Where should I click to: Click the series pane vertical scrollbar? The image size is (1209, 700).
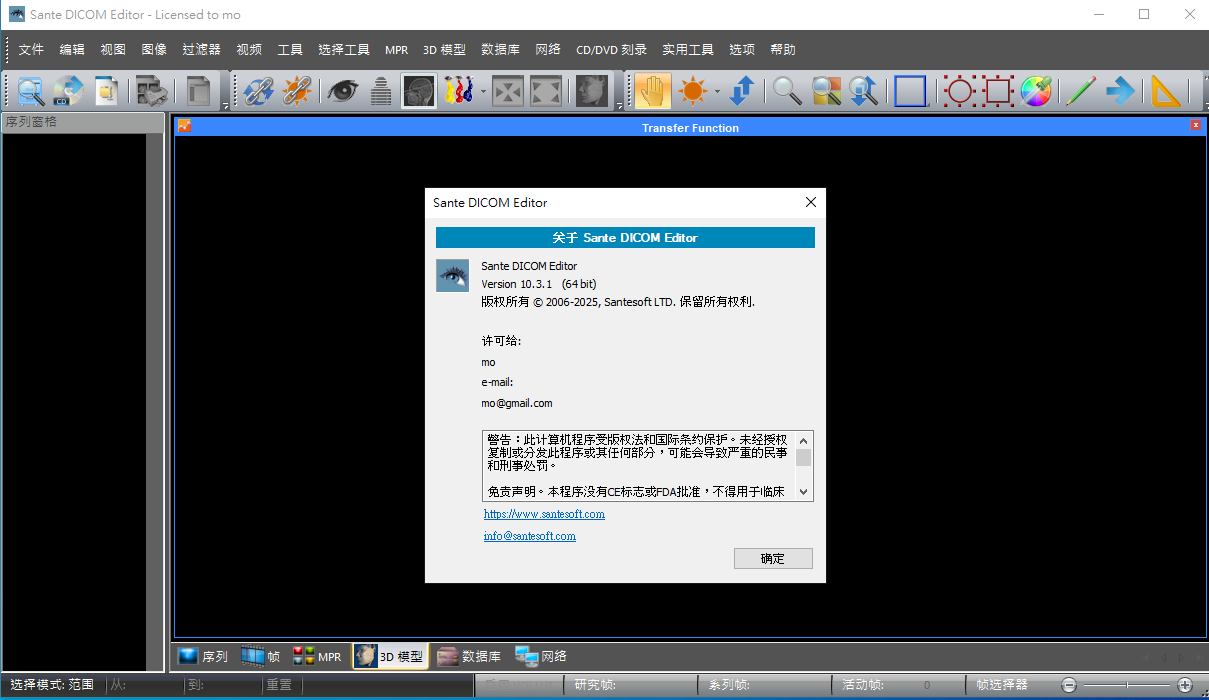[154, 400]
